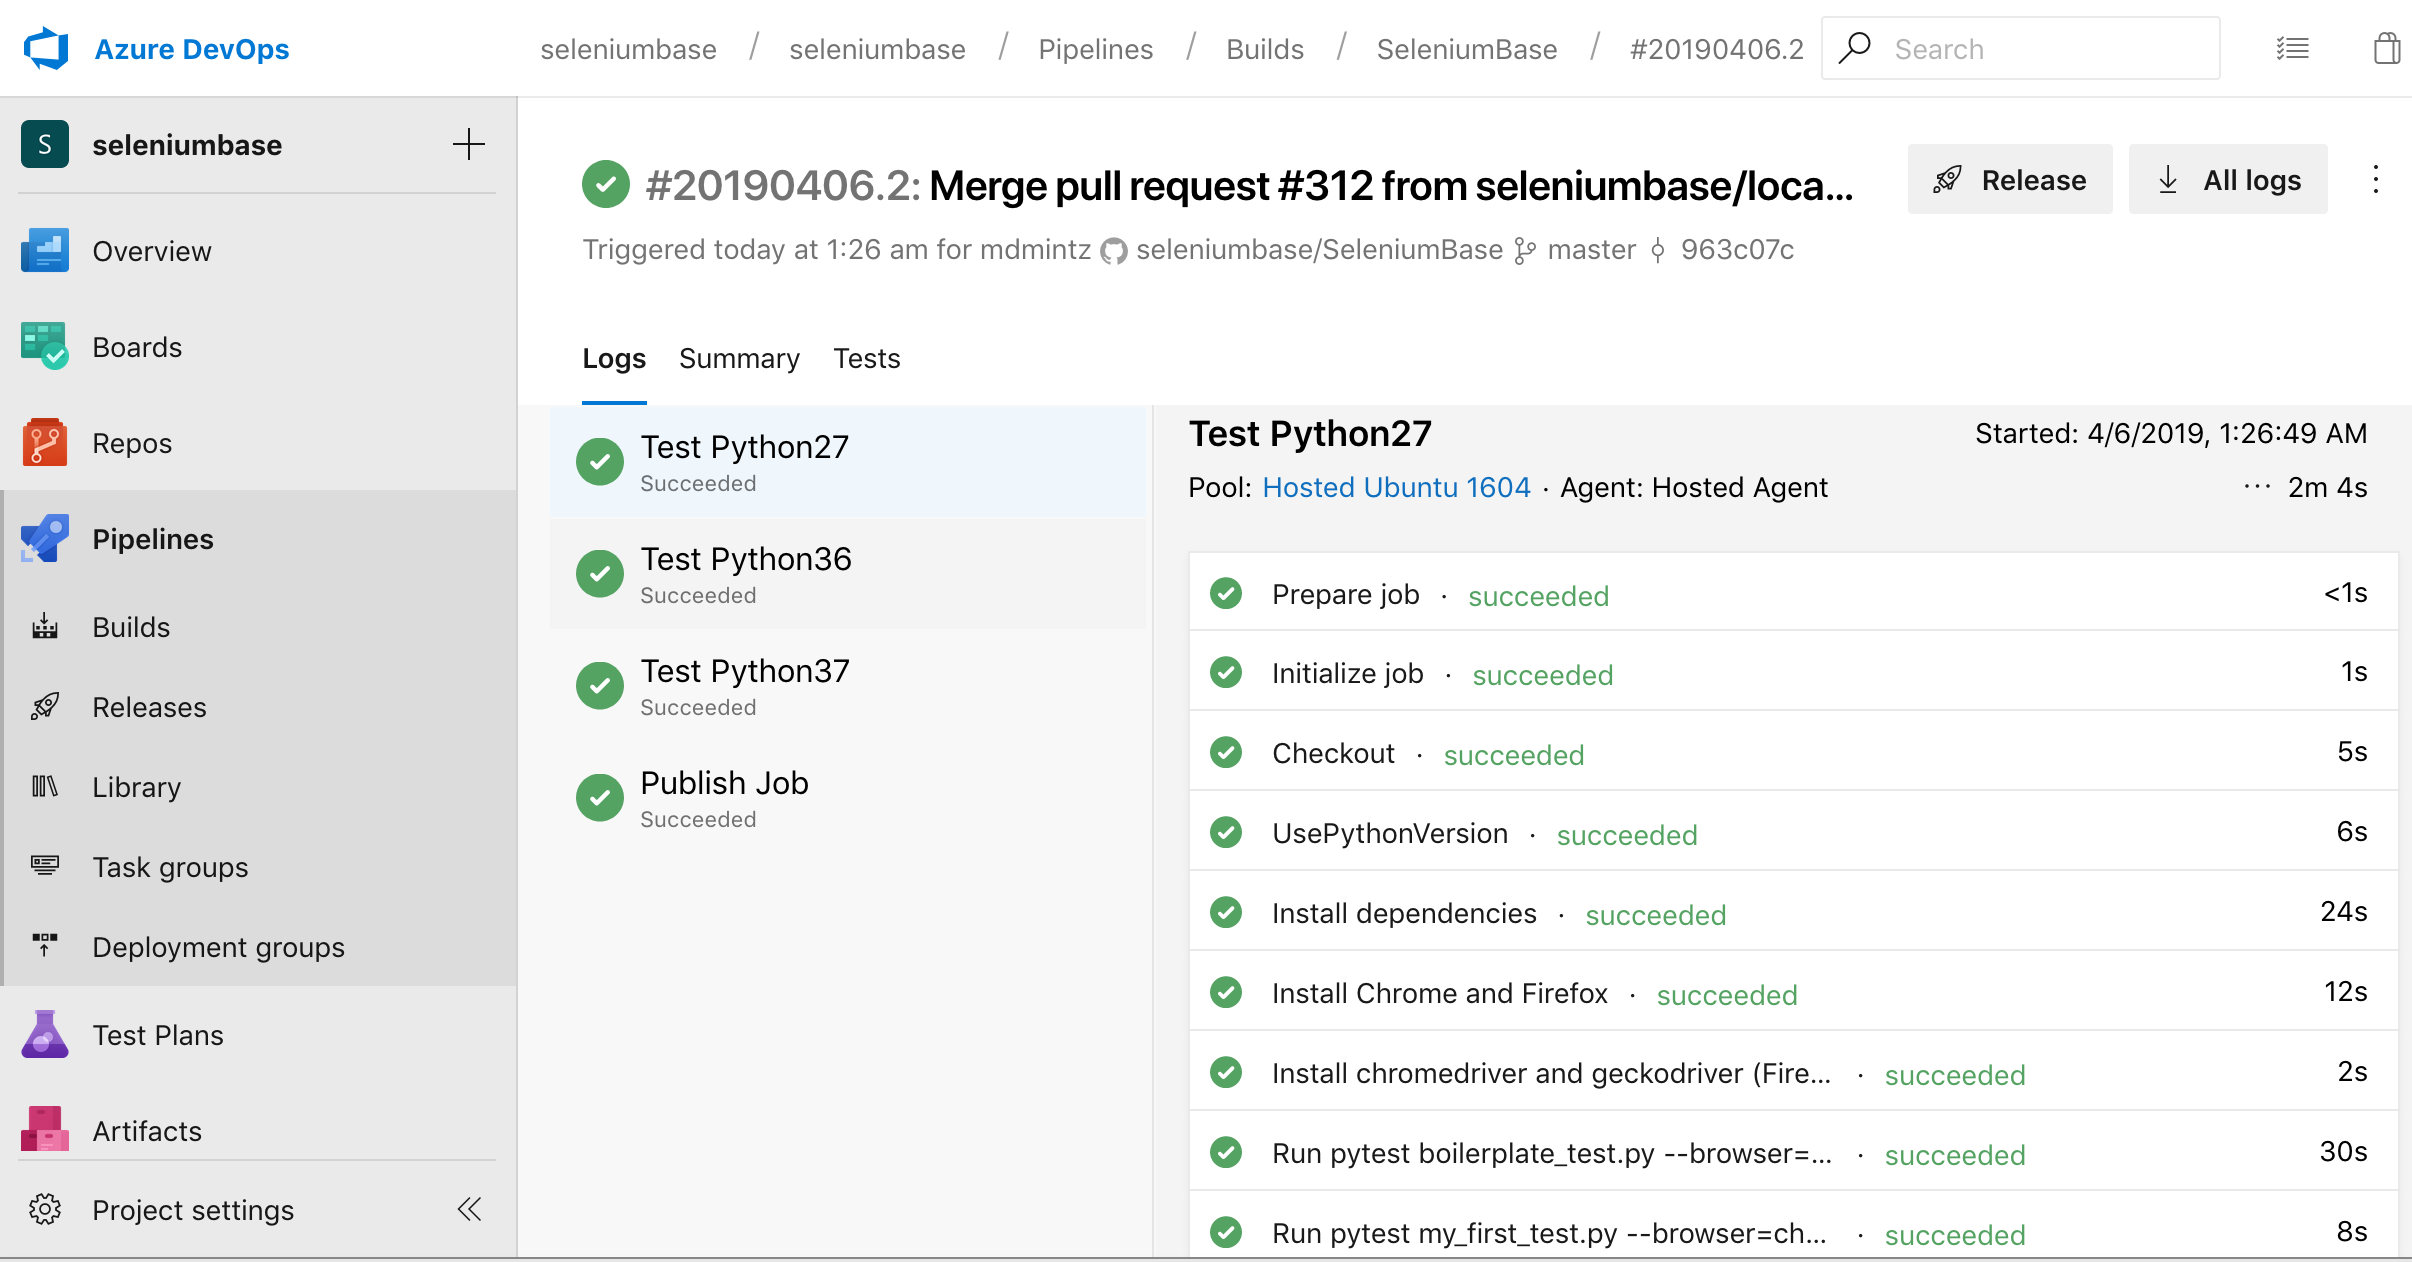This screenshot has height=1262, width=2412.
Task: Open the Hosted Ubuntu 1604 pool link
Action: [1396, 487]
